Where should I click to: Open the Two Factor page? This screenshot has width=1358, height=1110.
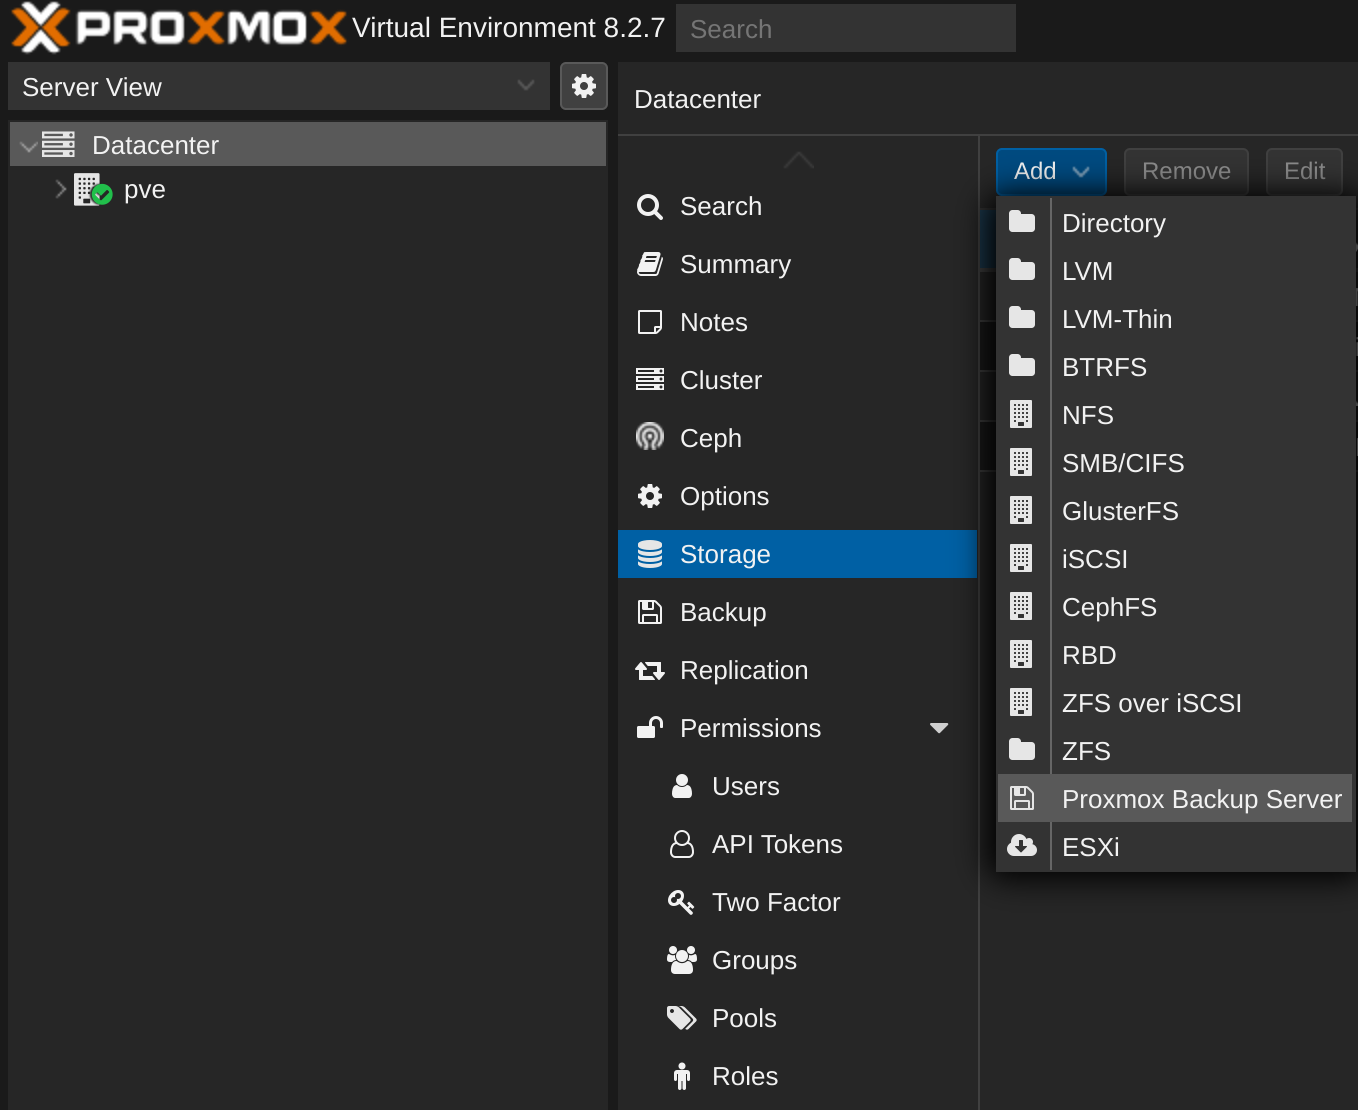[797, 902]
